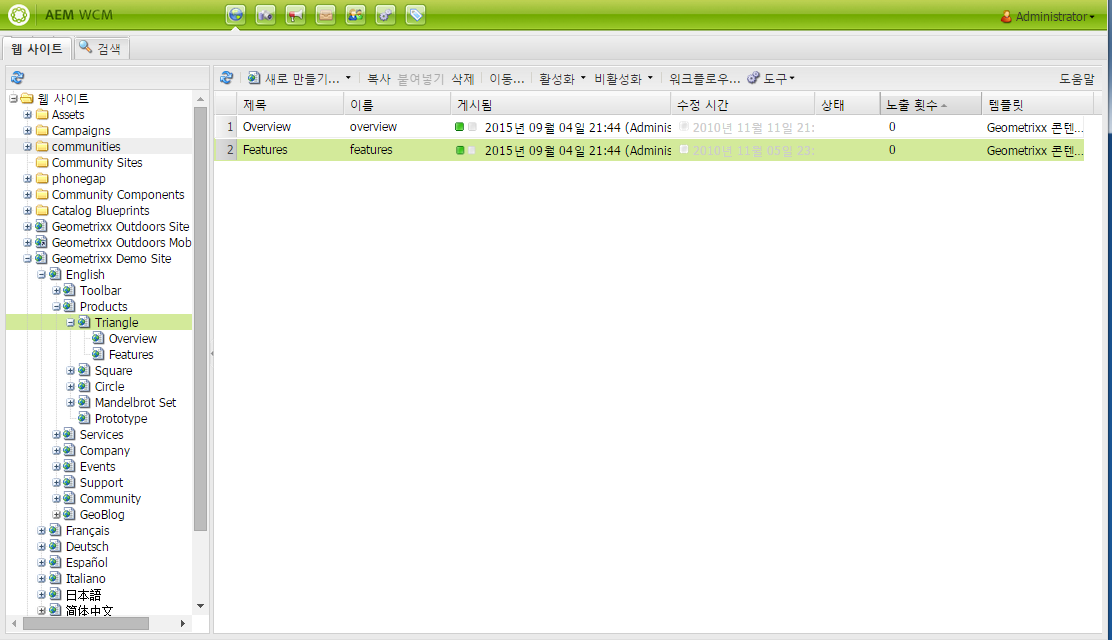Screen dimensions: 1112x640
Task: Expand the Square node
Action: 71,371
